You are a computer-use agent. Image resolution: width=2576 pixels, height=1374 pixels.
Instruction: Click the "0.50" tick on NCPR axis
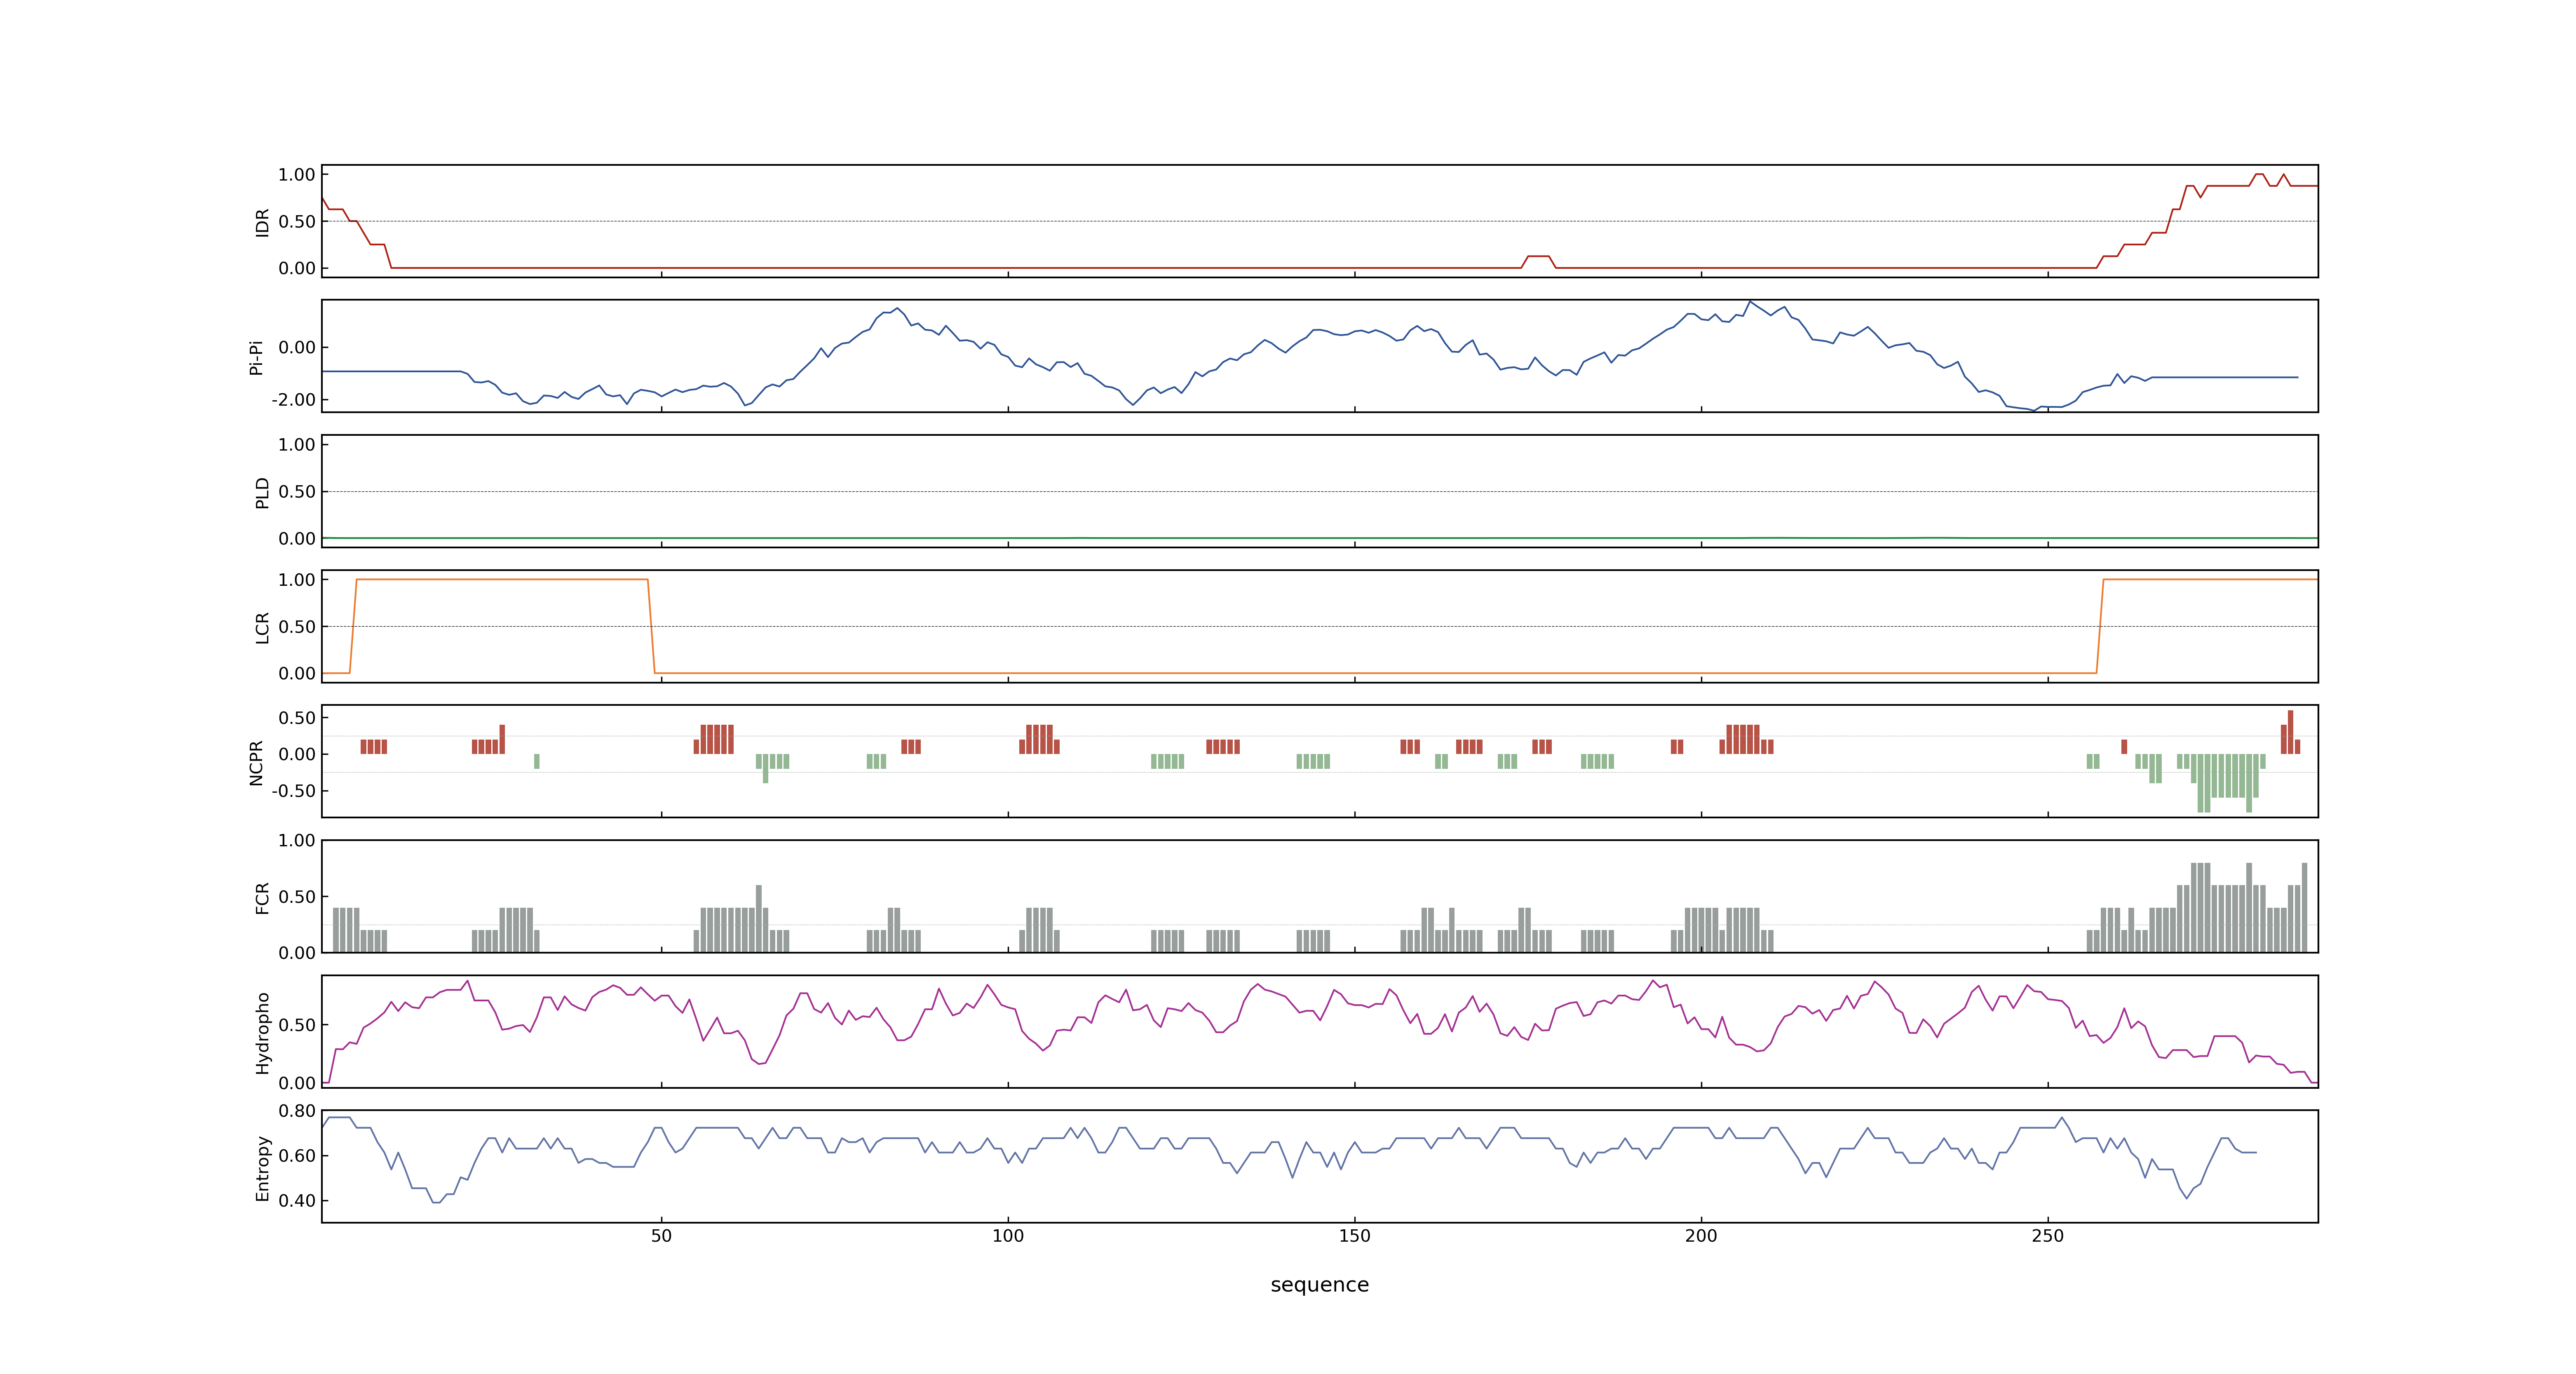297,718
